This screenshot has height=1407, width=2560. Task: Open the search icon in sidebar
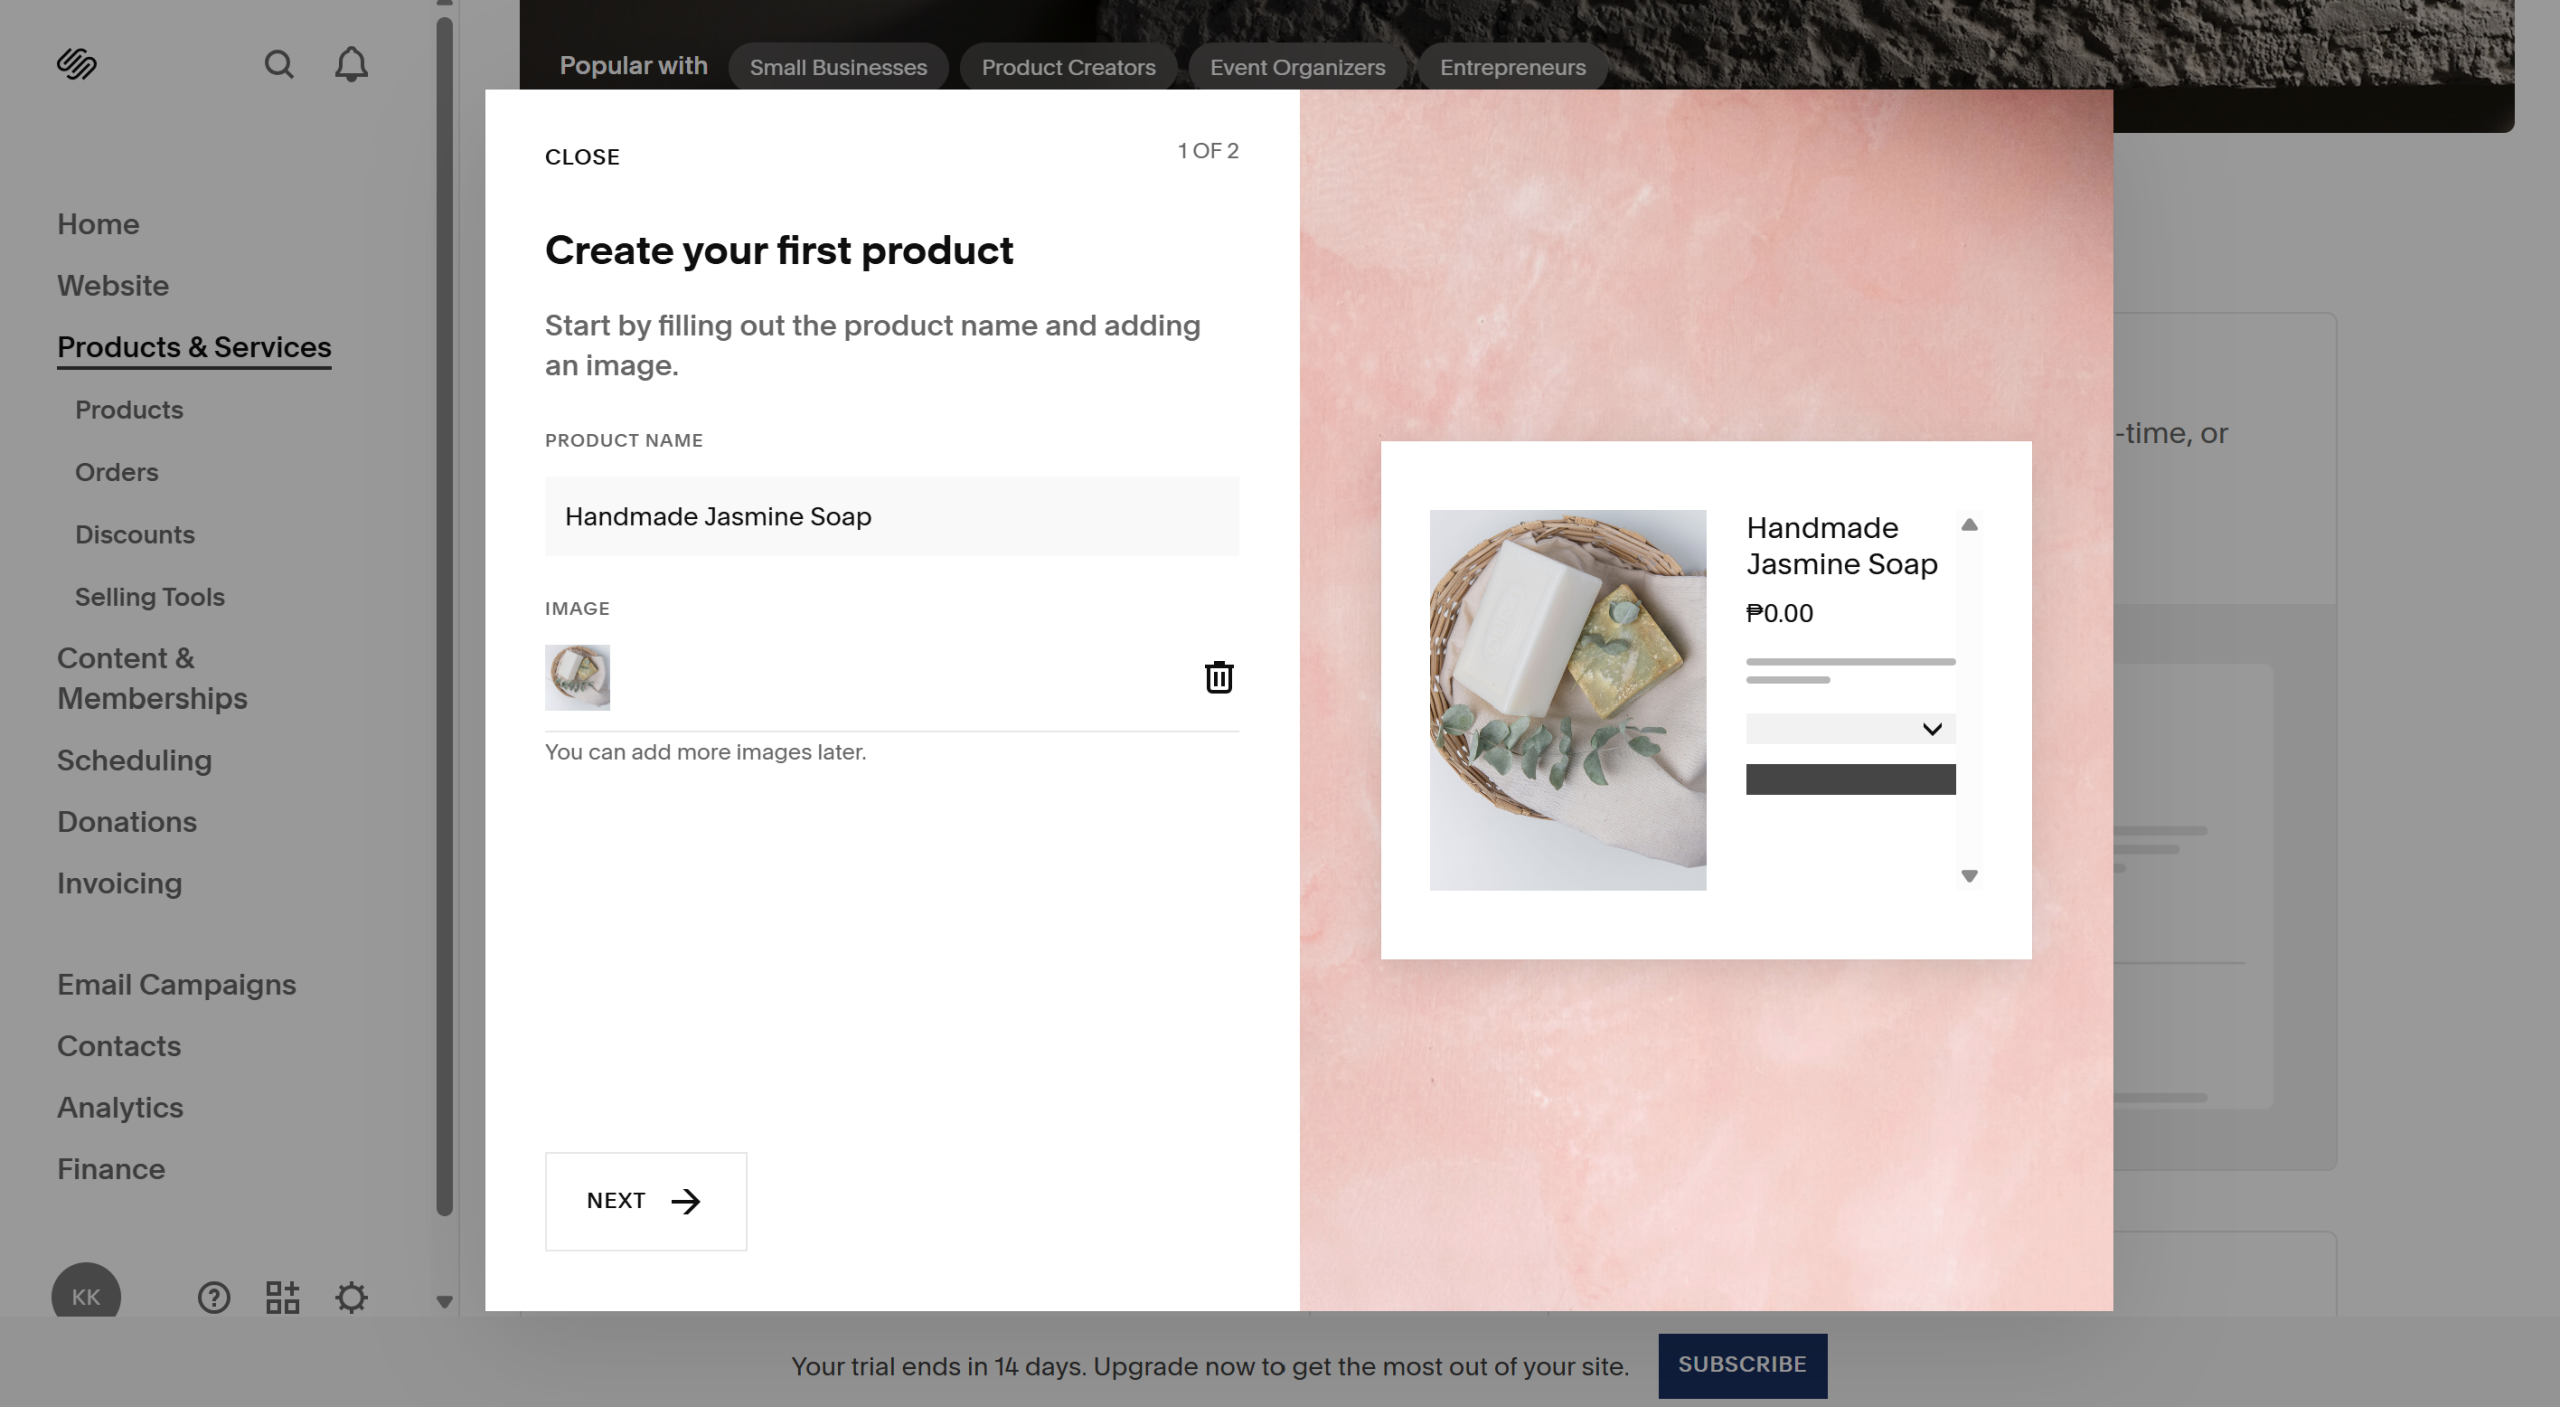[279, 65]
